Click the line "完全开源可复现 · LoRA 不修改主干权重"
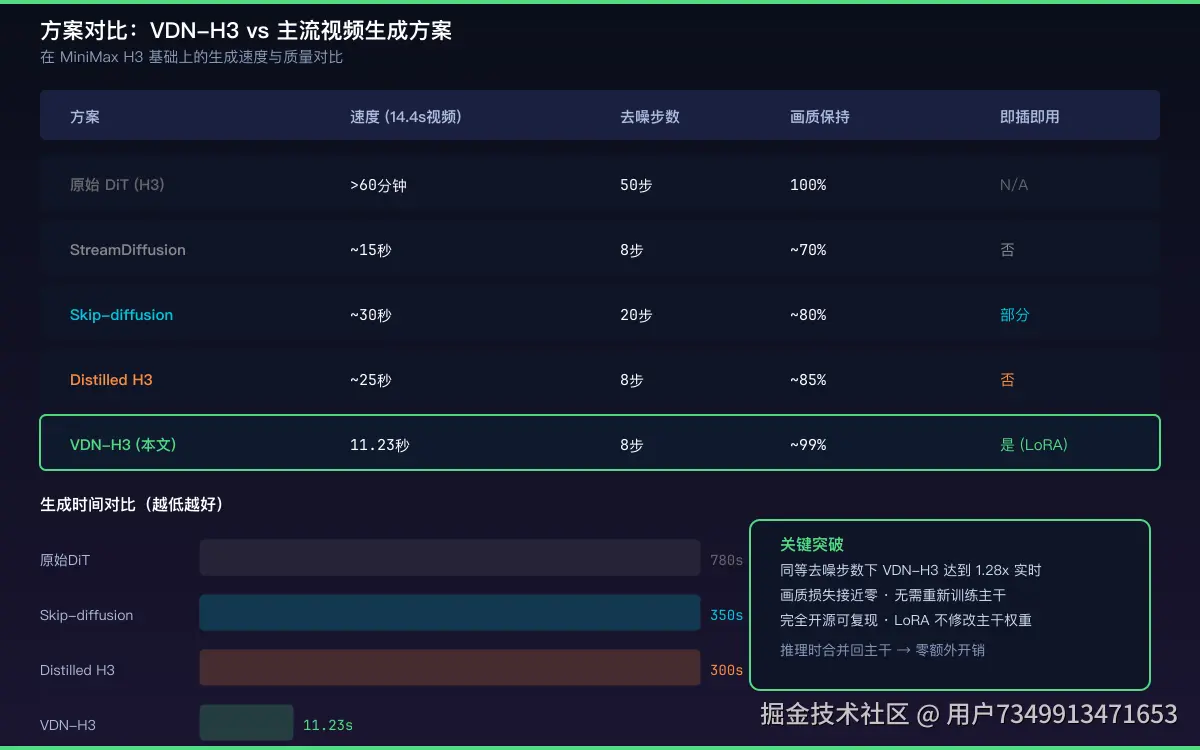This screenshot has width=1200, height=750. pos(906,621)
